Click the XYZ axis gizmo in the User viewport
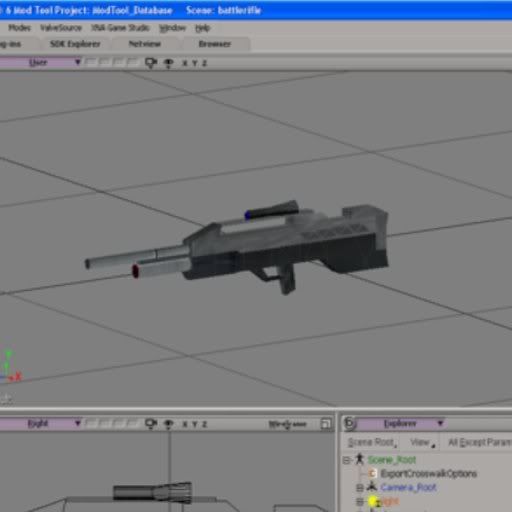This screenshot has height=512, width=512. click(10, 366)
